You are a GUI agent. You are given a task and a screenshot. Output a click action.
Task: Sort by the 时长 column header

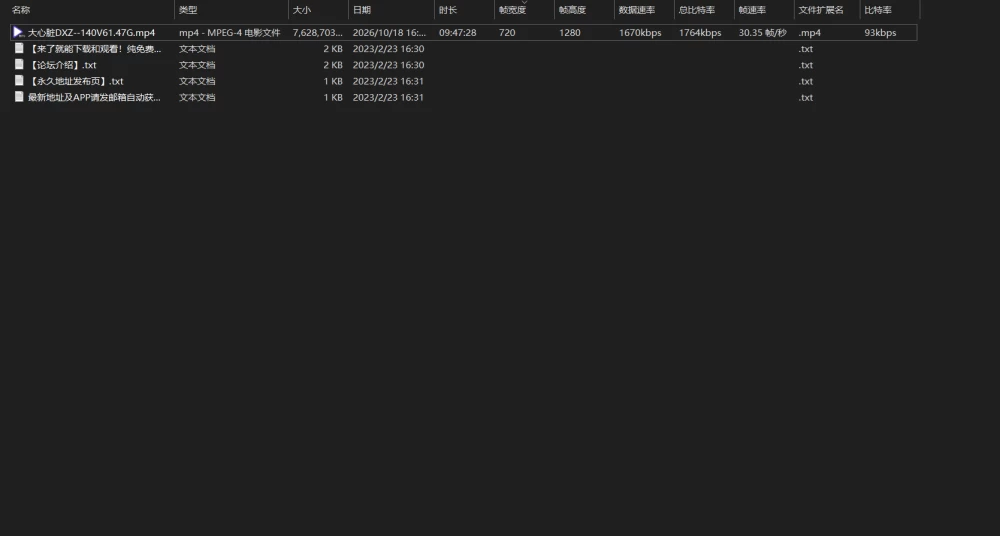pyautogui.click(x=448, y=10)
